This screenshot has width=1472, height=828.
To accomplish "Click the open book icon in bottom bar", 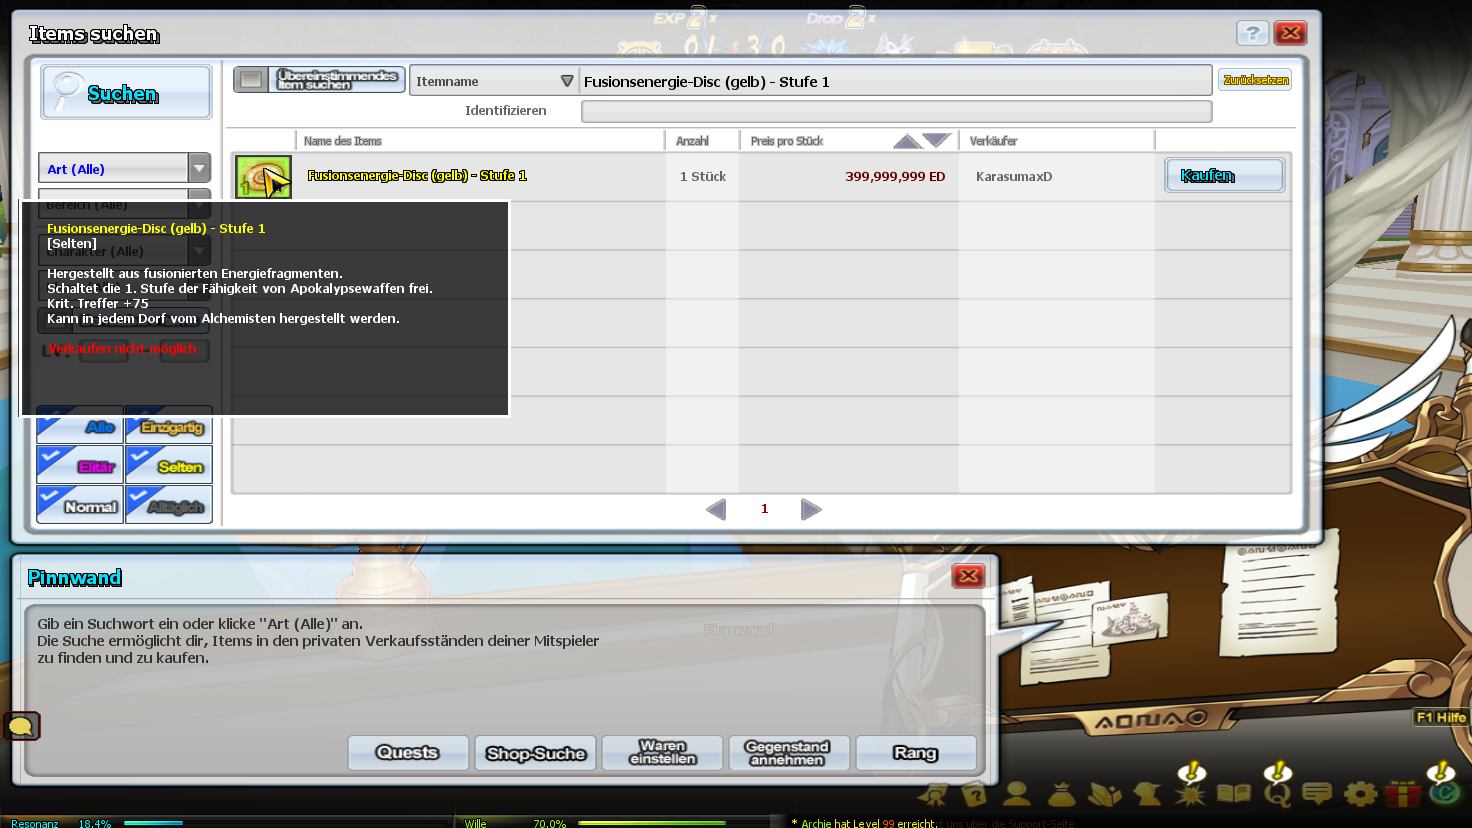I will 1234,794.
